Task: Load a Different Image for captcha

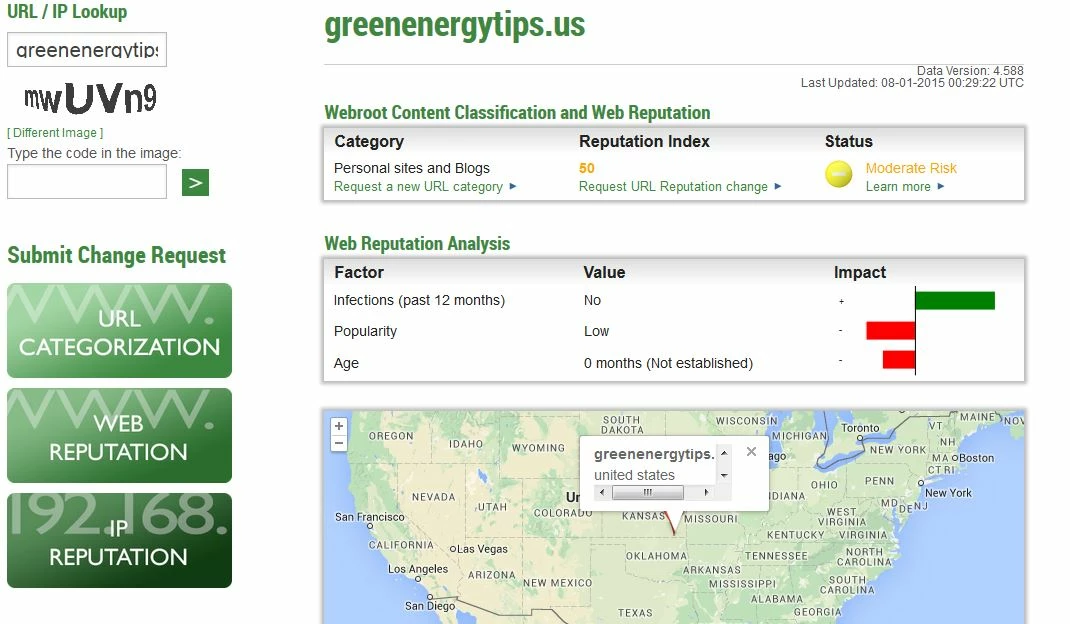Action: pyautogui.click(x=55, y=132)
